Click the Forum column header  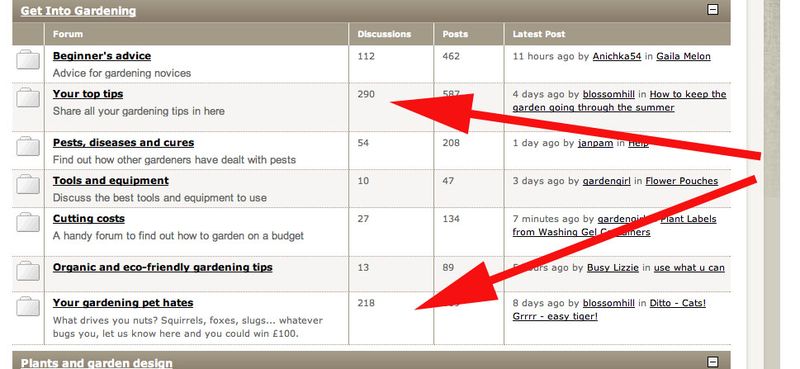click(x=68, y=34)
